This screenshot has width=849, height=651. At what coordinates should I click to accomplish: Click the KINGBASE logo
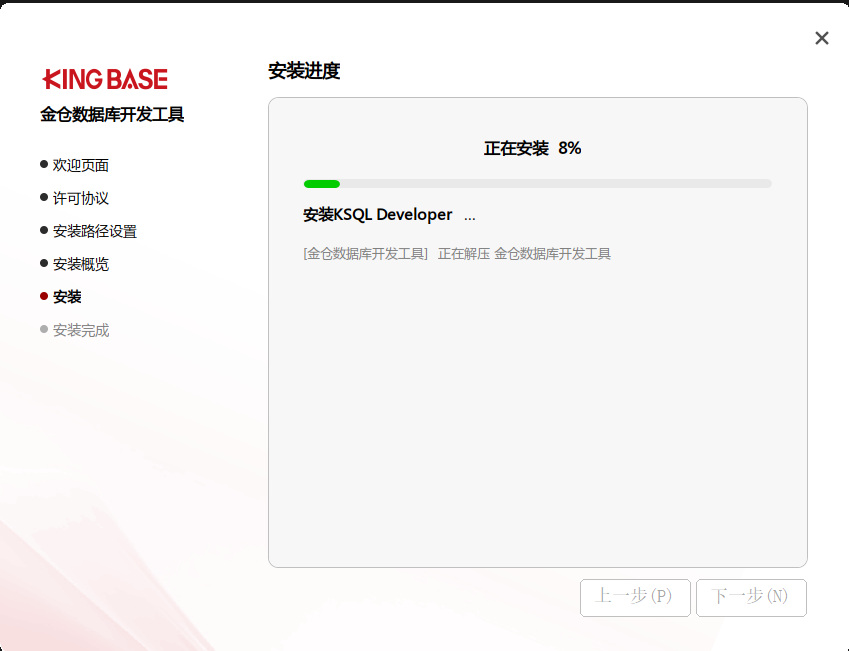[x=105, y=80]
